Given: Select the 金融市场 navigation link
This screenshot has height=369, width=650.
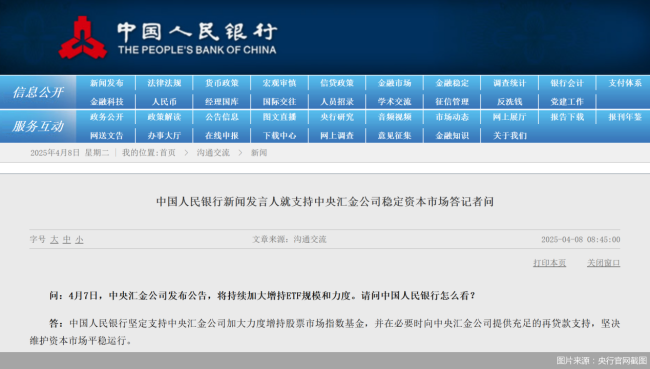Looking at the screenshot, I should click(x=394, y=83).
